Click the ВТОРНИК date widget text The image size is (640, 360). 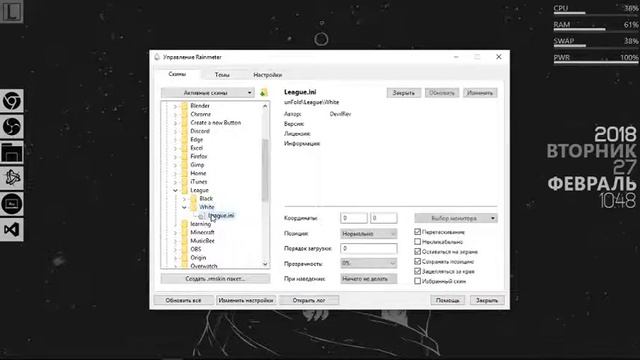591,151
